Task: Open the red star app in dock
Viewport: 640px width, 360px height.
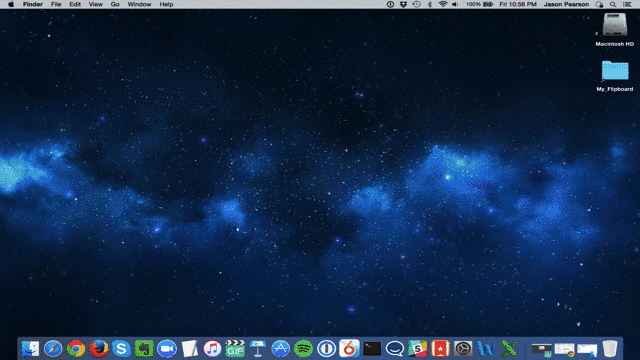Action: coord(440,349)
